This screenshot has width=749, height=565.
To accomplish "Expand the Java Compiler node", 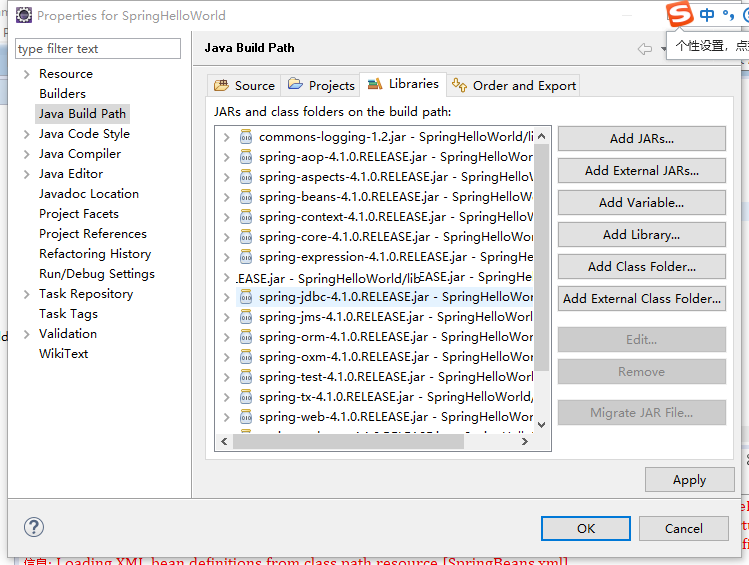I will 27,154.
